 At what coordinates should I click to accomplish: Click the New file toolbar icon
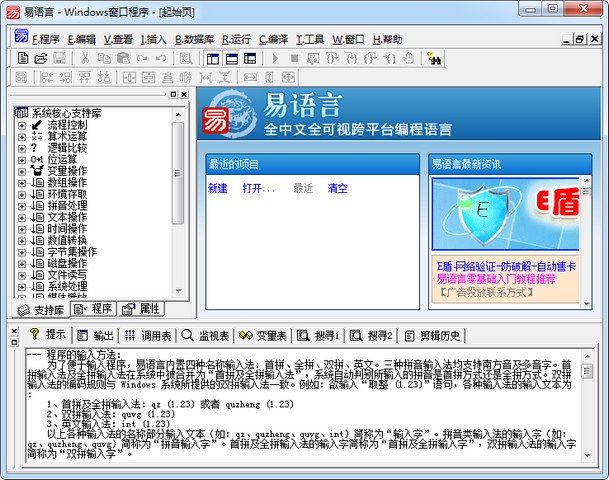(x=23, y=58)
